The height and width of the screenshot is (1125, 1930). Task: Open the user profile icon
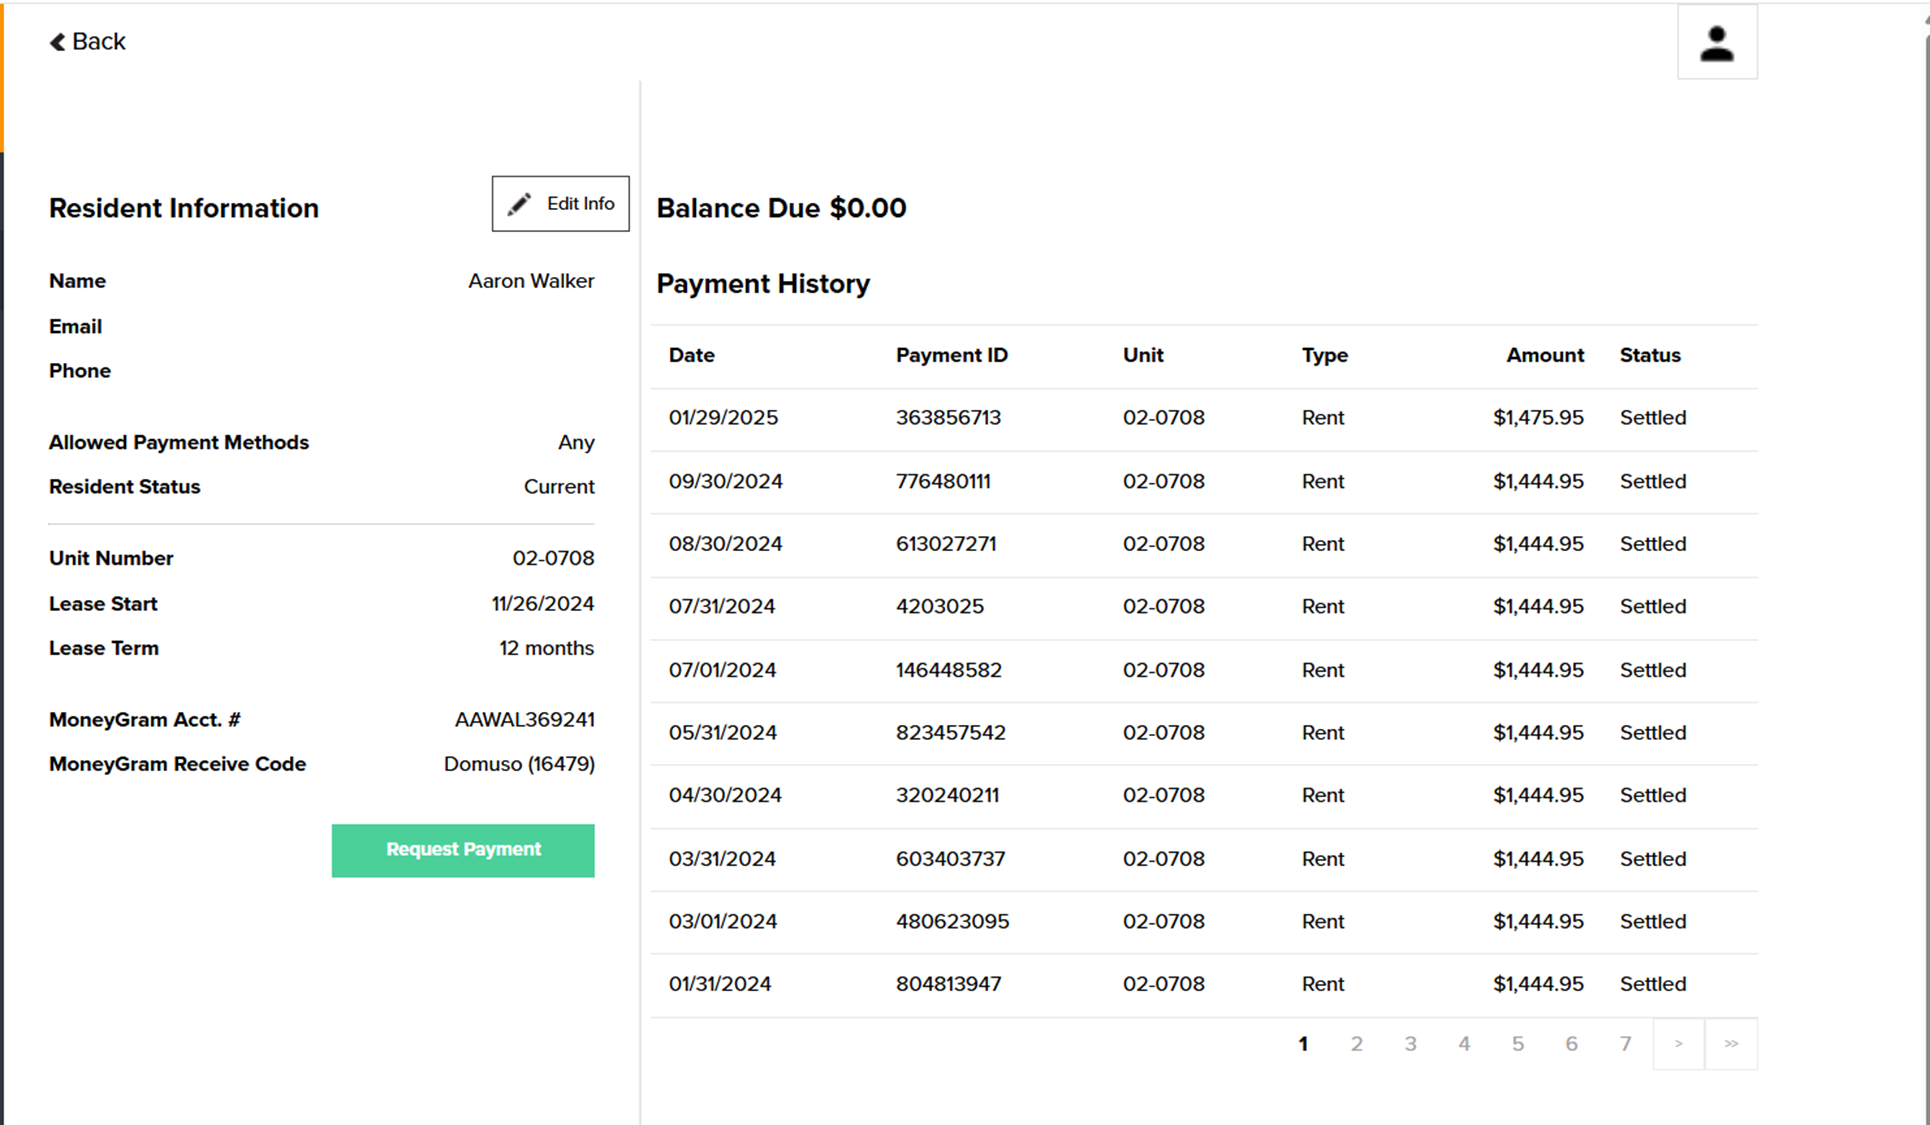point(1716,43)
